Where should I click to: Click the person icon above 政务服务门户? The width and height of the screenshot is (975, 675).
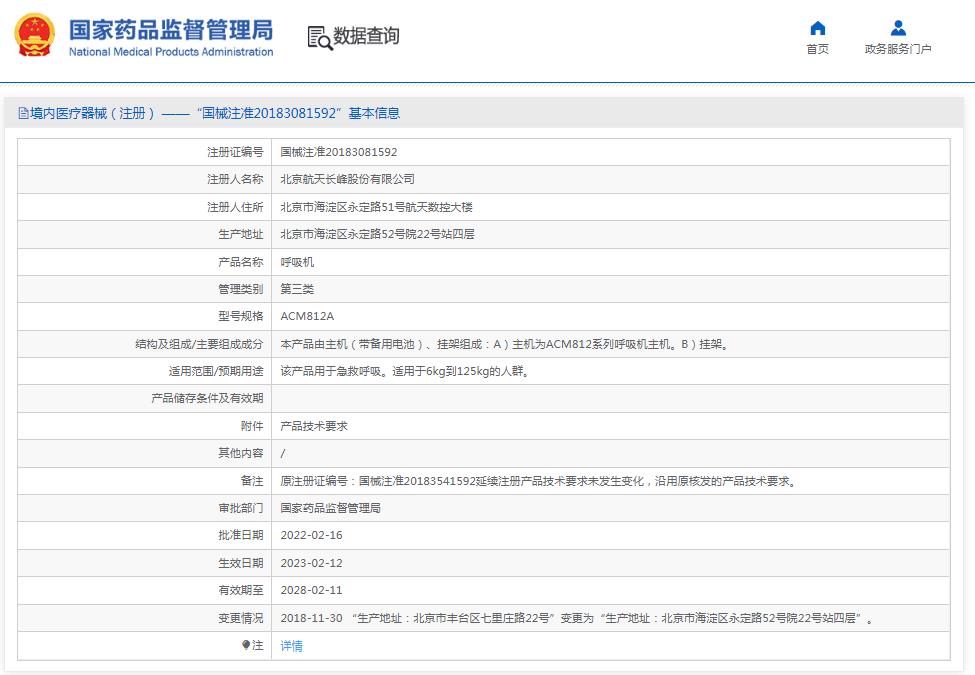[898, 29]
